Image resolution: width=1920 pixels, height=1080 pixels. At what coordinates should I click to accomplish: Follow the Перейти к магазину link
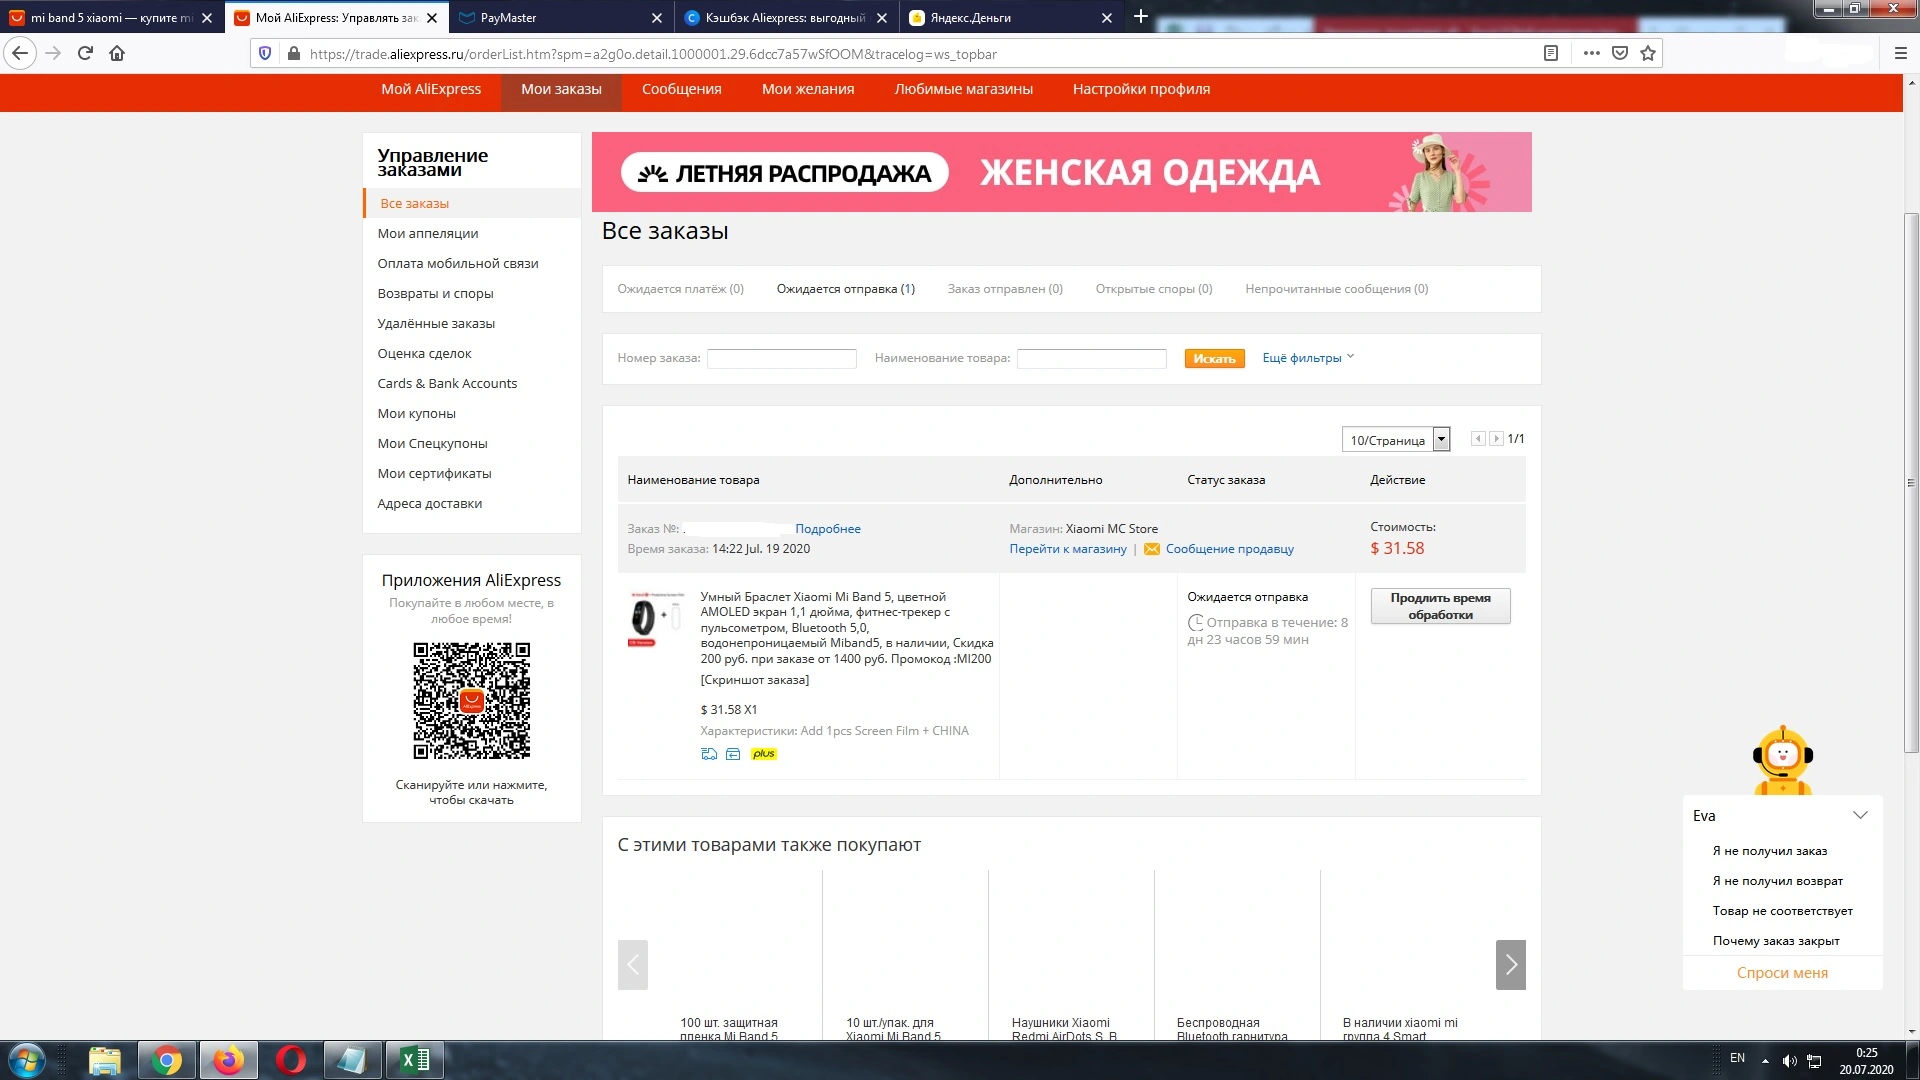point(1068,549)
